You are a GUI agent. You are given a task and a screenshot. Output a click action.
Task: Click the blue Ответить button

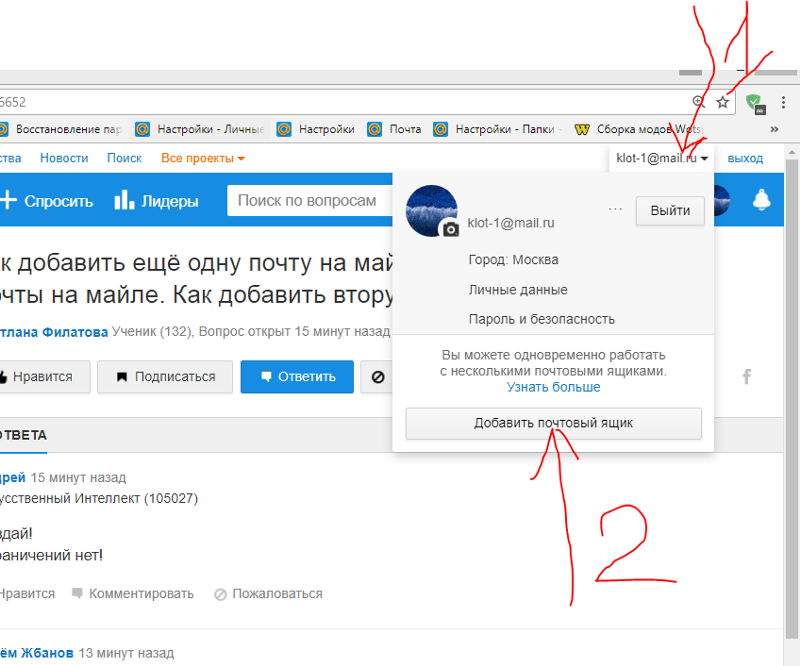pyautogui.click(x=297, y=377)
